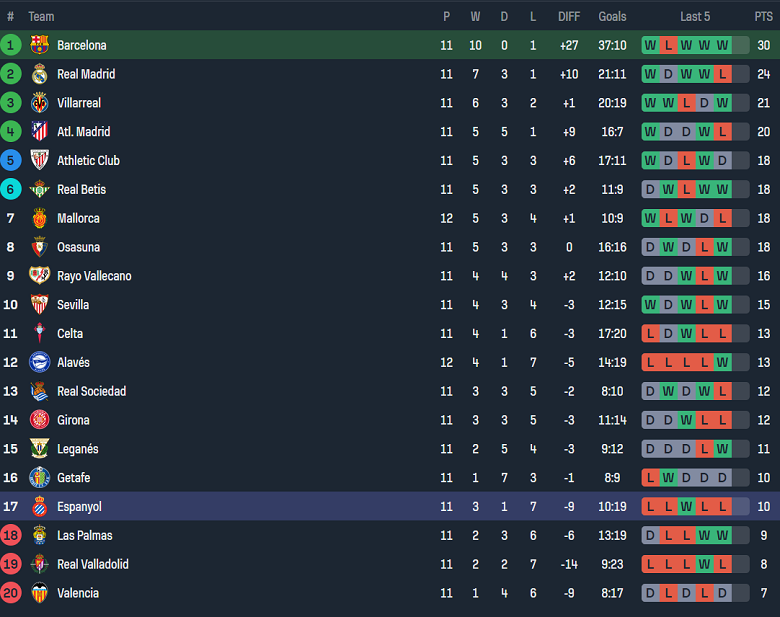Open the Rayo Vallecano team link
The image size is (780, 617).
(x=94, y=276)
